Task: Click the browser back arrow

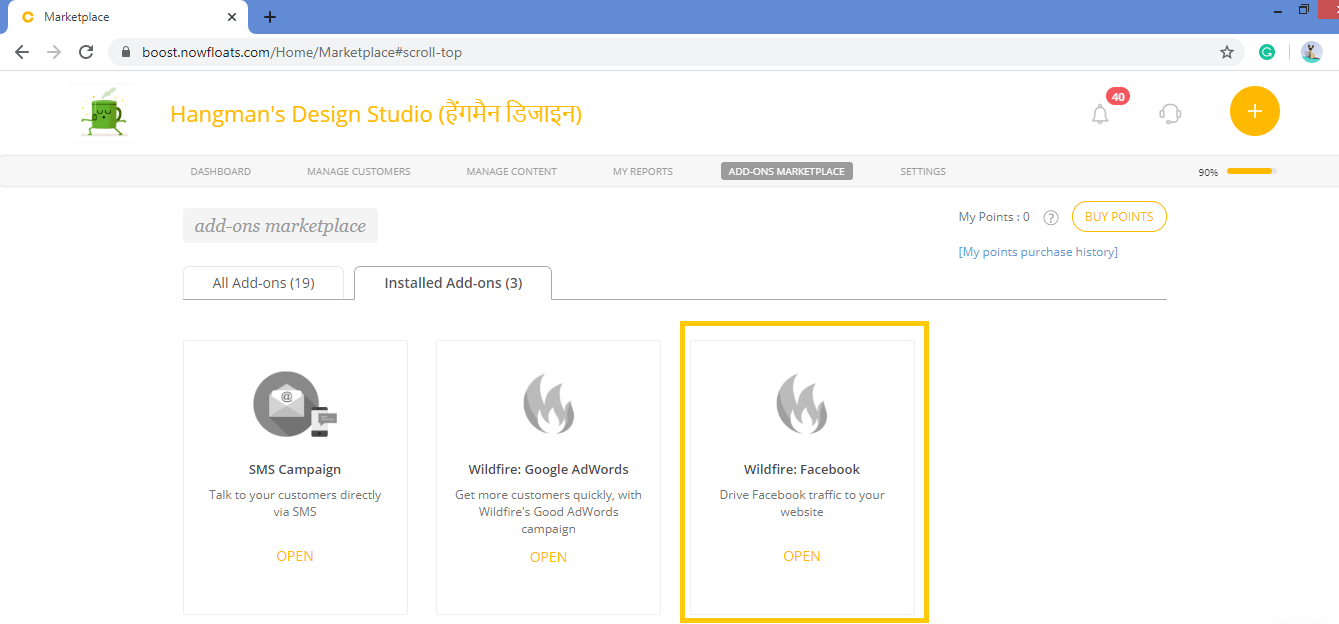Action: tap(22, 52)
